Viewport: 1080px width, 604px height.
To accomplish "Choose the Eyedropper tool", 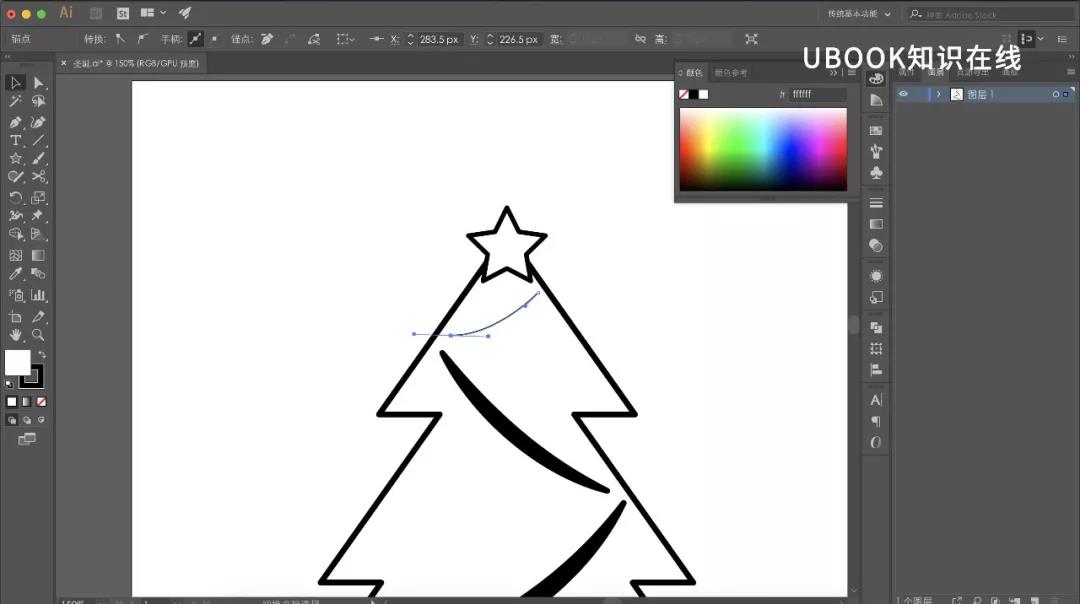I will (x=15, y=274).
